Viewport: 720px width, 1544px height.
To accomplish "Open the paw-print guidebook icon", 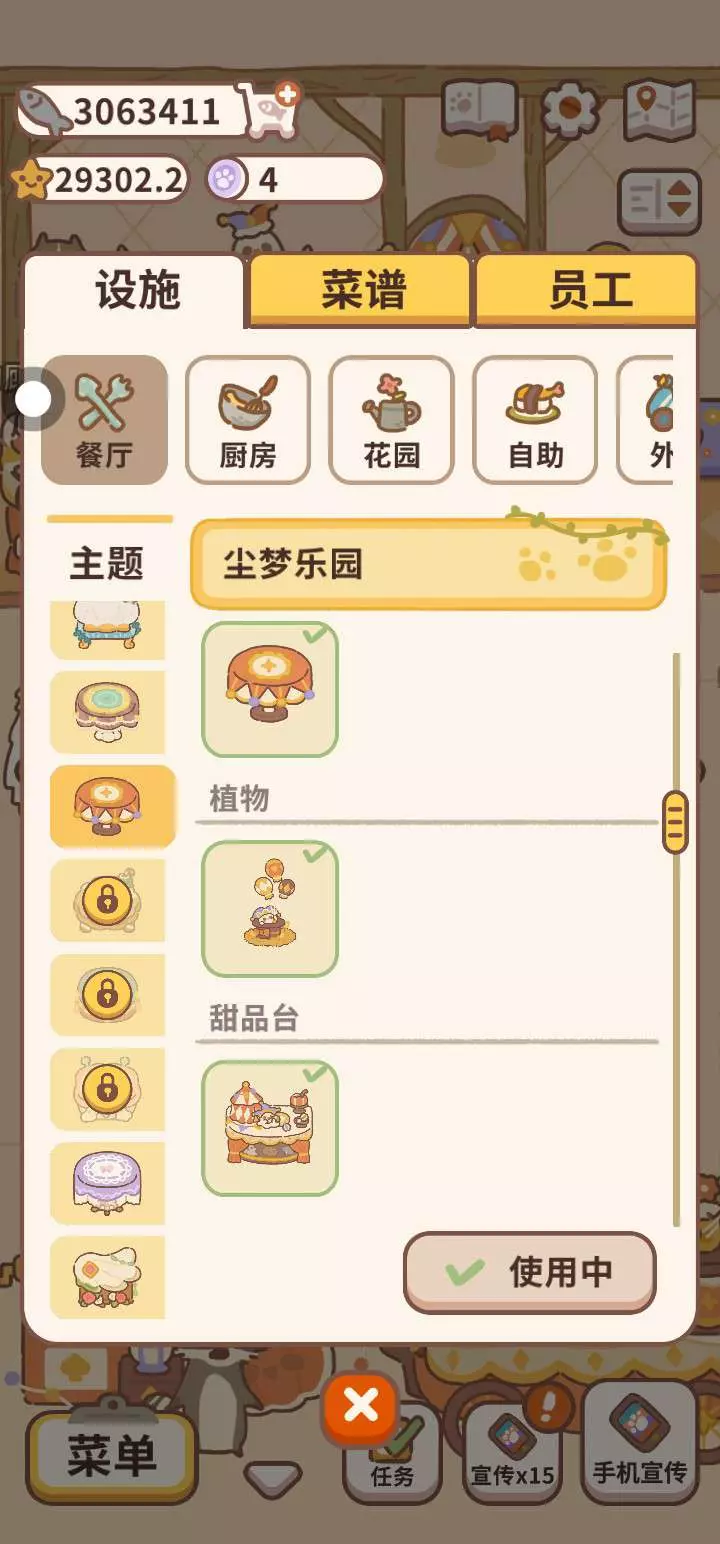I will 479,108.
